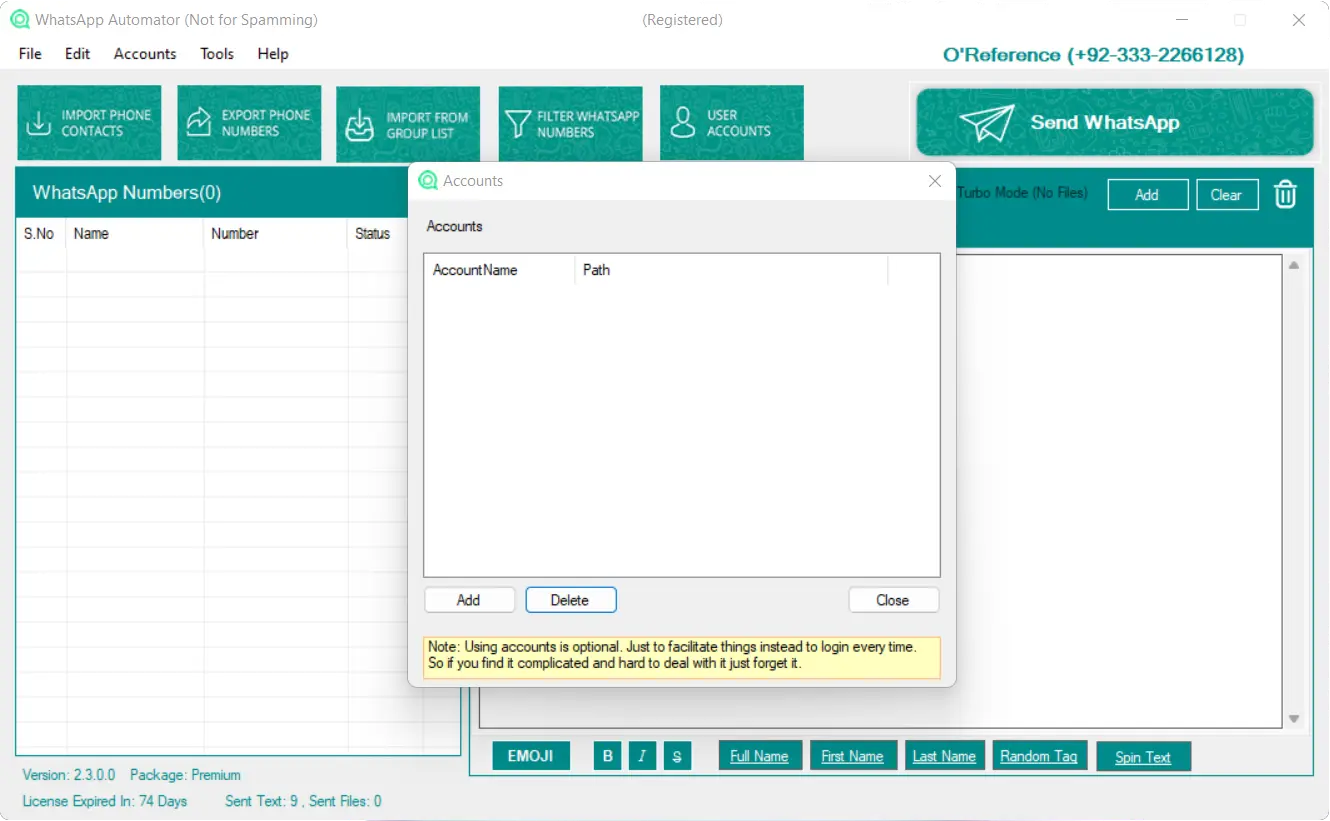Image resolution: width=1330 pixels, height=821 pixels.
Task: Click the Accounts dialog title icon
Action: tap(428, 181)
